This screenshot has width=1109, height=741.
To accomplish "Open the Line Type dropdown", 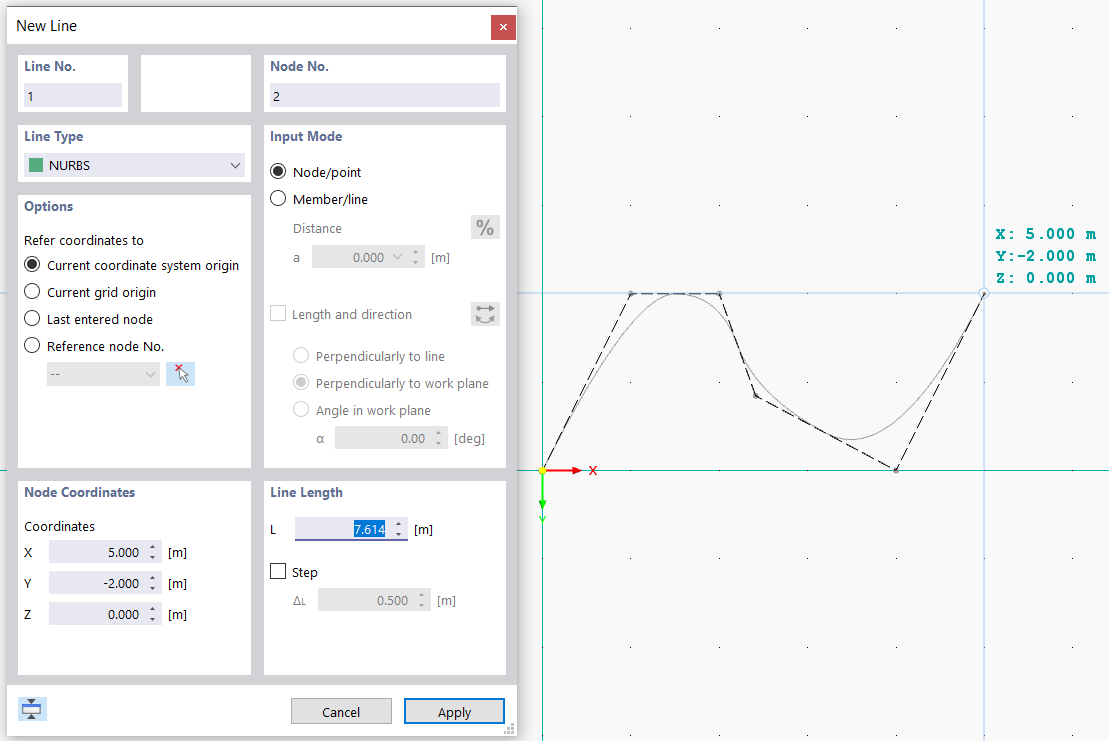I will pos(234,164).
